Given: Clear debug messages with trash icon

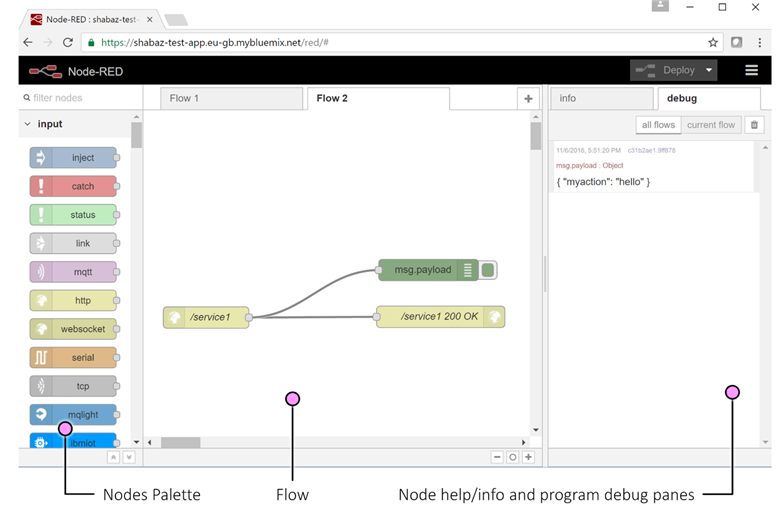Looking at the screenshot, I should tap(754, 125).
